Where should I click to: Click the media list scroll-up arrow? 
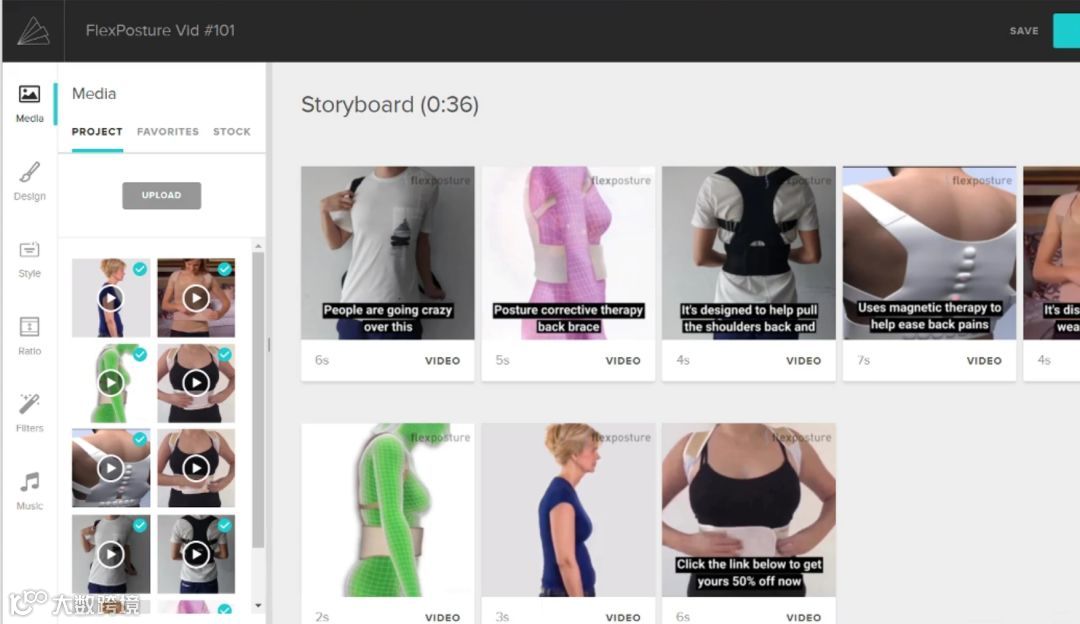pyautogui.click(x=258, y=246)
